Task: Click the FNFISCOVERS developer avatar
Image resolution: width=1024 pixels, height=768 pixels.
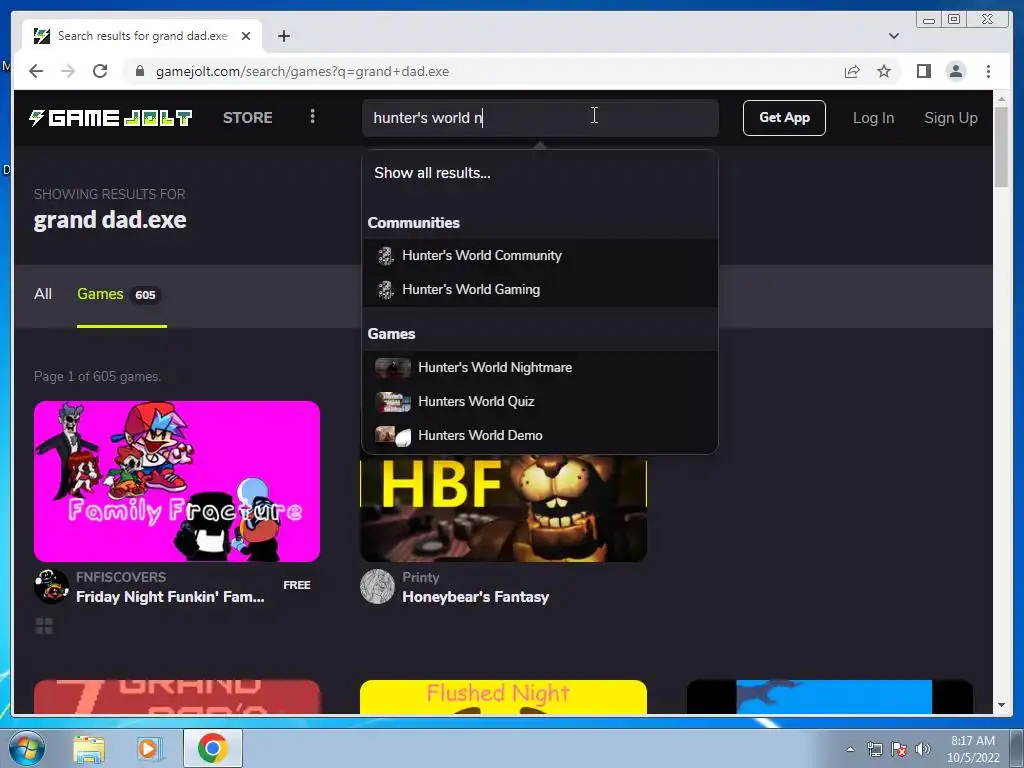Action: click(x=51, y=586)
